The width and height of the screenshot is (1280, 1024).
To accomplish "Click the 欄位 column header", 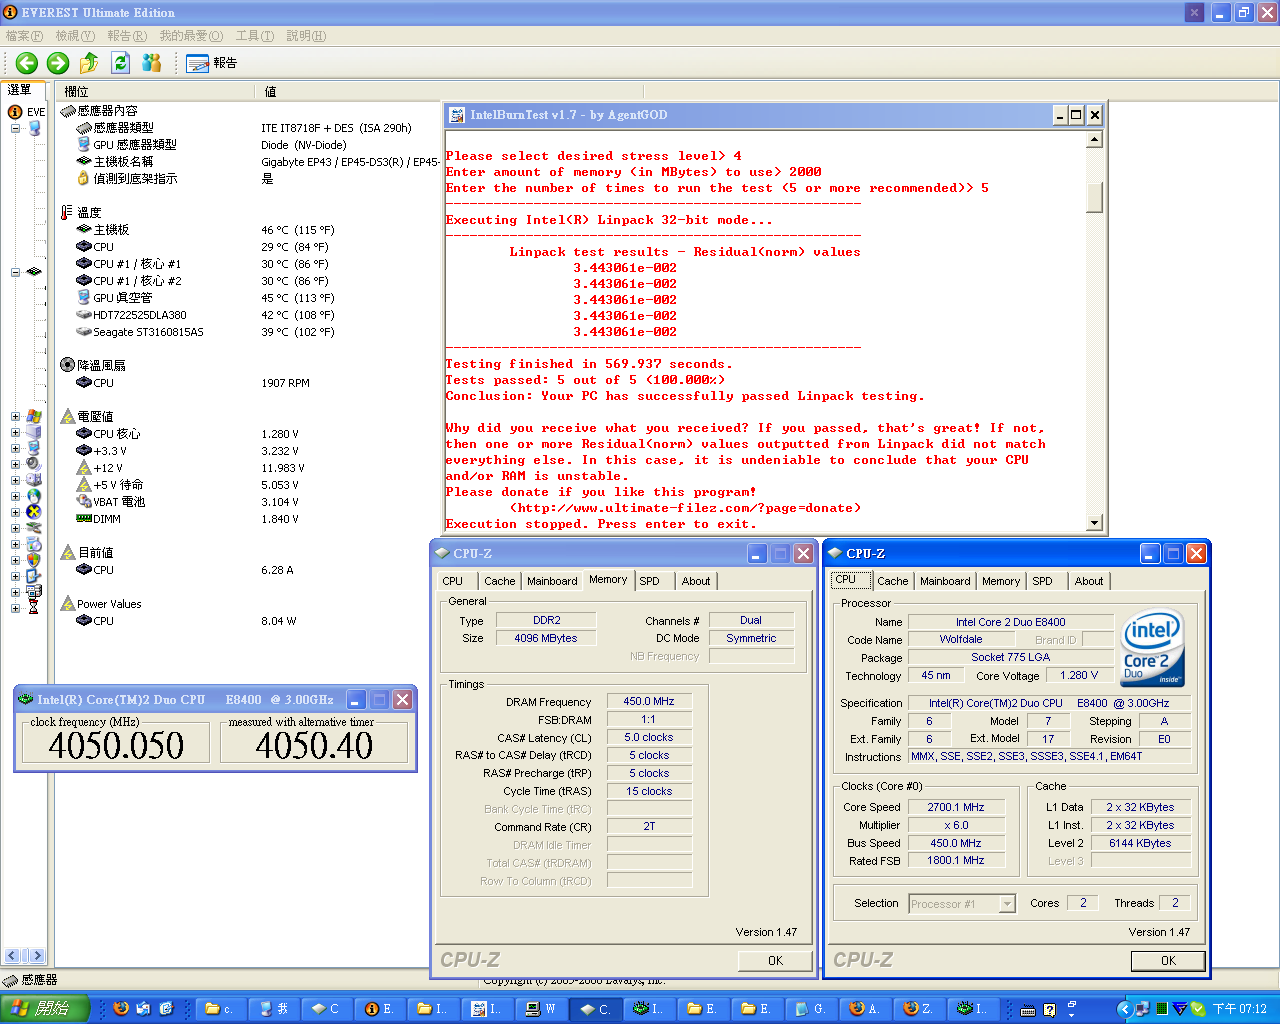I will [155, 91].
